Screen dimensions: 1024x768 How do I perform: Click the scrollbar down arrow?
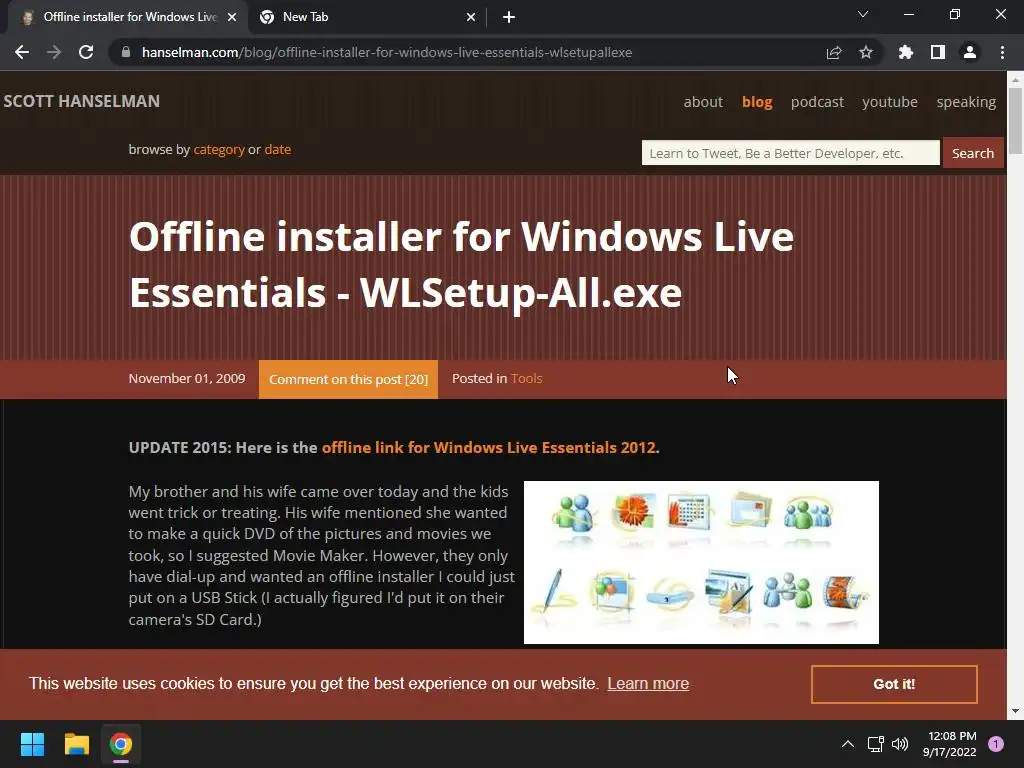(x=1015, y=711)
